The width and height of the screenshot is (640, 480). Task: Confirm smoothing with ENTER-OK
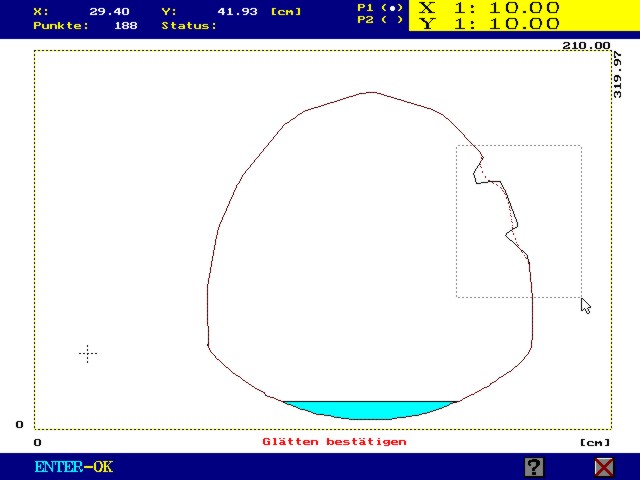(x=73, y=467)
